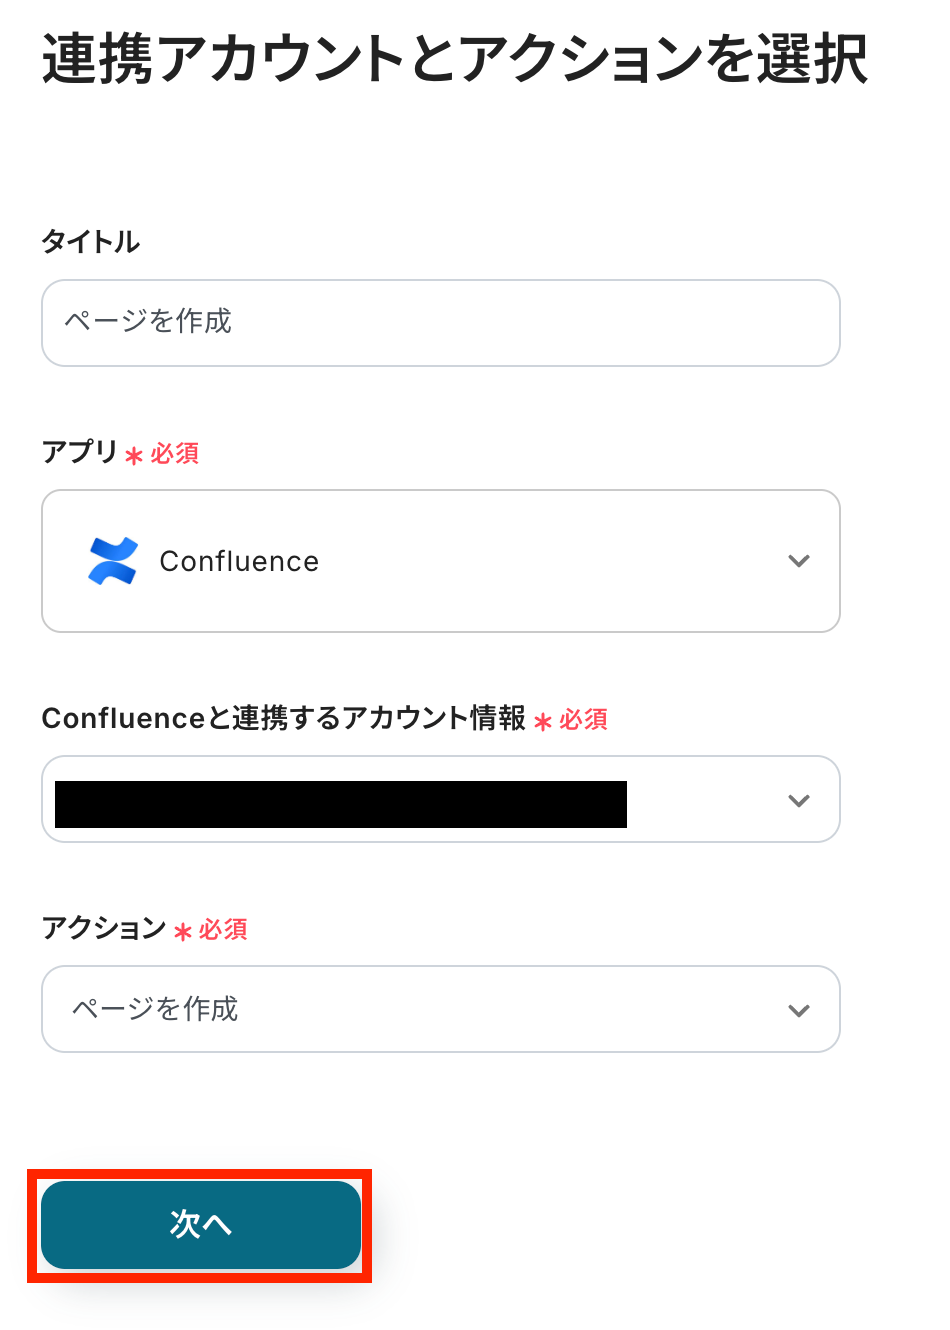Open the account info dropdown arrow
The height and width of the screenshot is (1330, 950).
[798, 800]
